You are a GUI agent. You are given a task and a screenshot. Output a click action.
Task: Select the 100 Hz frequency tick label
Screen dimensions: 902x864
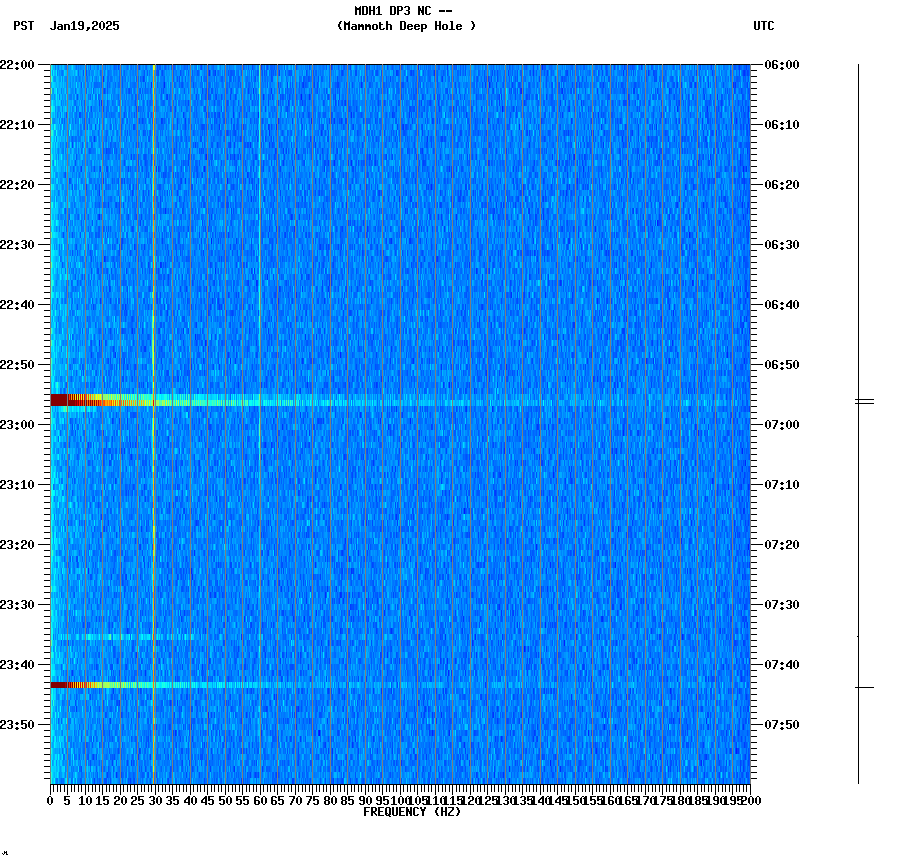coord(398,799)
